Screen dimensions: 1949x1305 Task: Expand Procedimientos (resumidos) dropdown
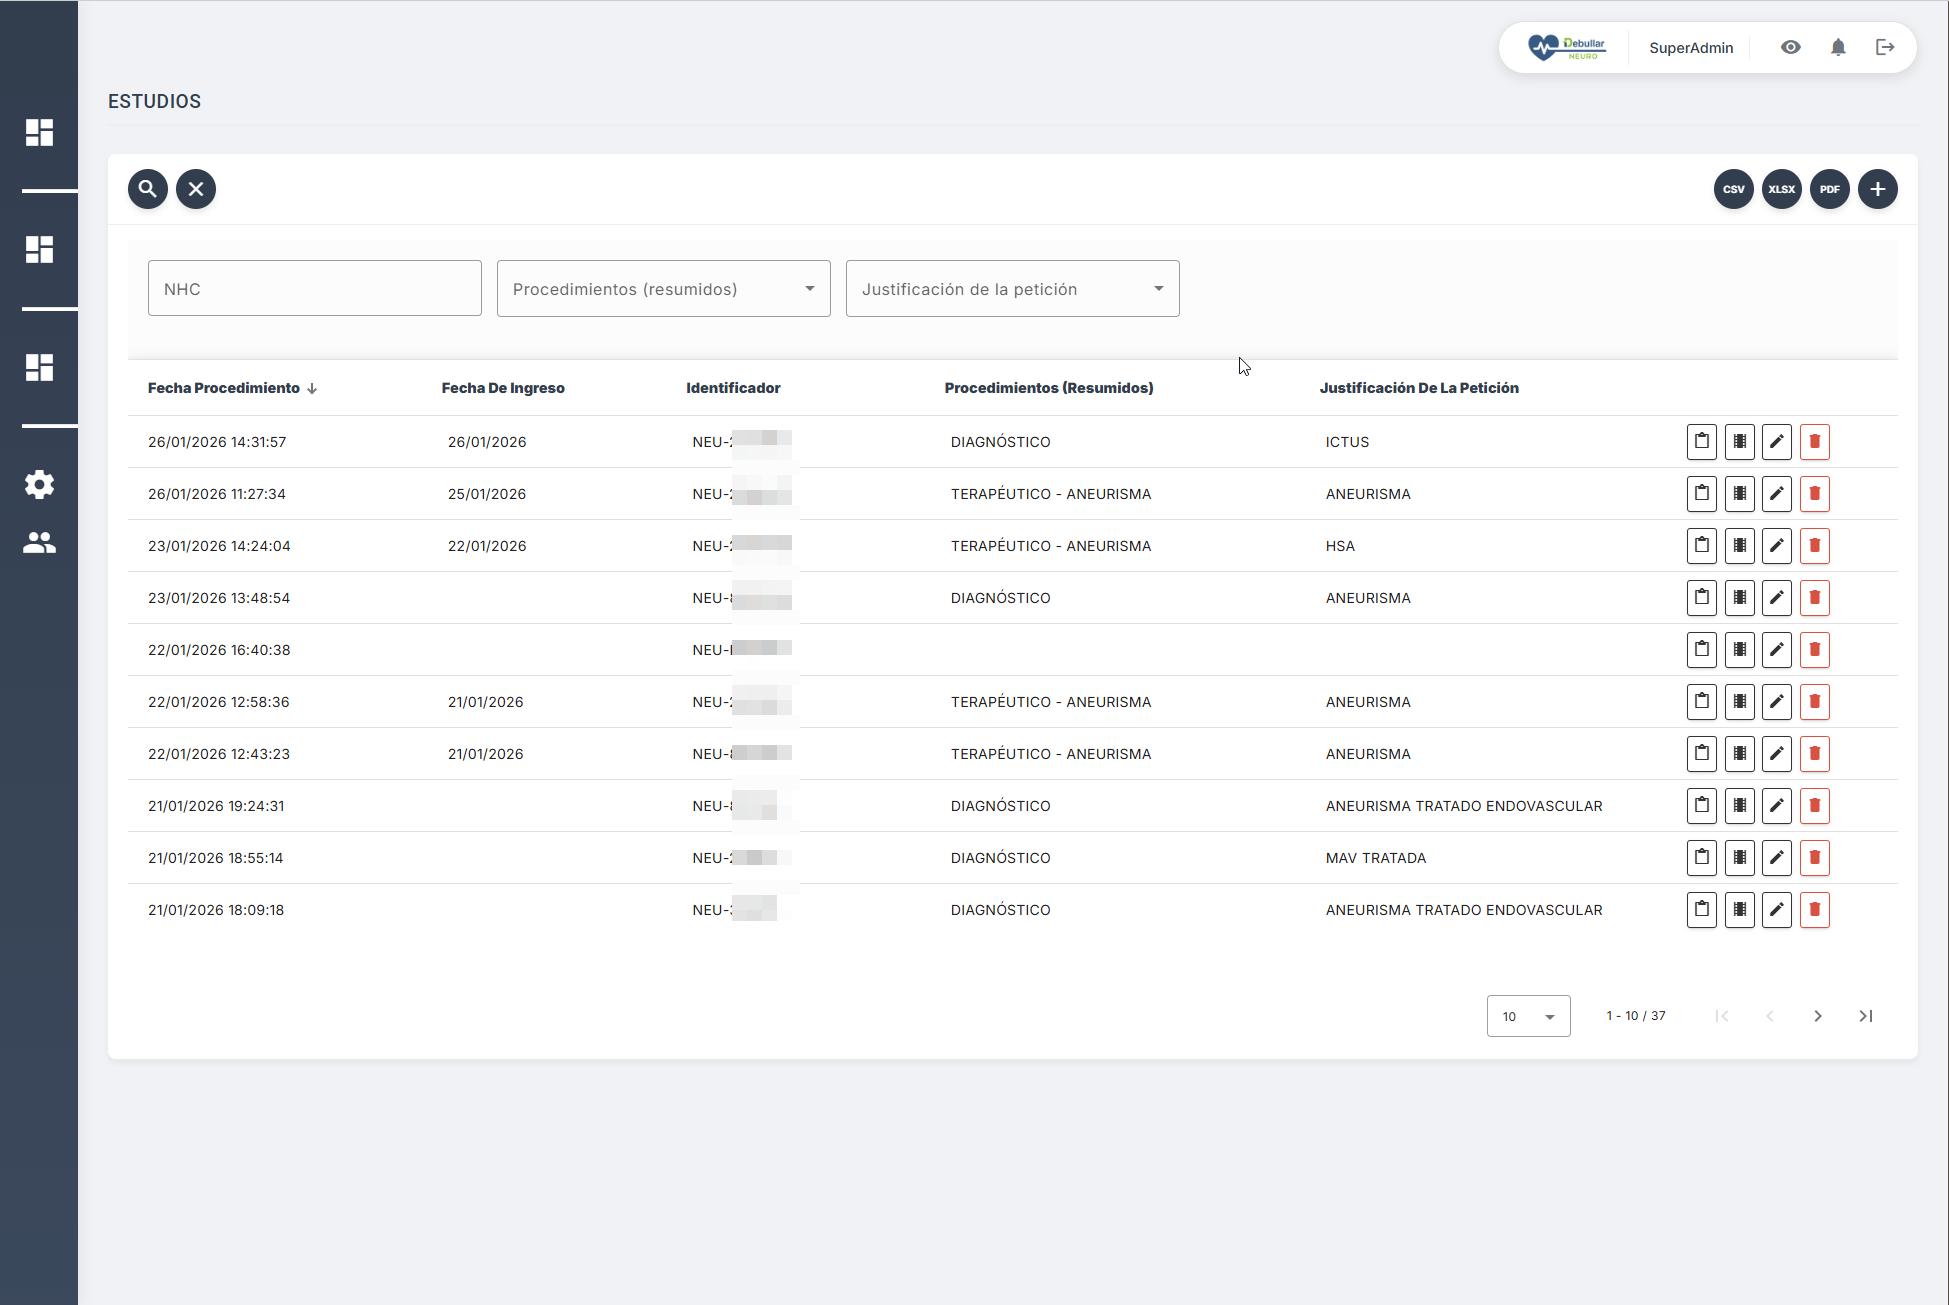point(663,289)
